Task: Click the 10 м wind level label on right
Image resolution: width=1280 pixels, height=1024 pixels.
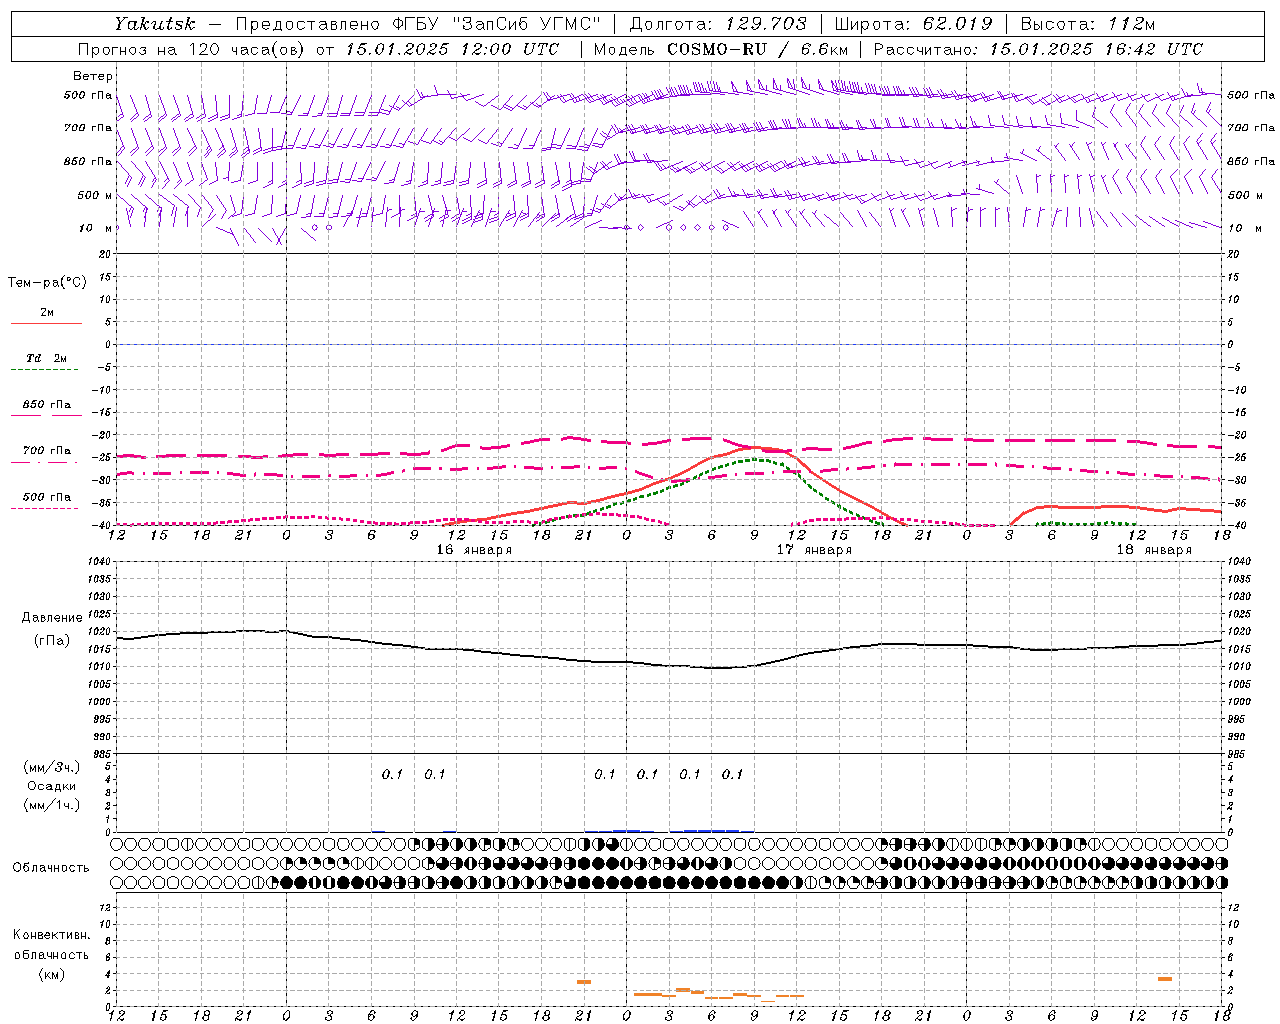Action: (x=1244, y=228)
